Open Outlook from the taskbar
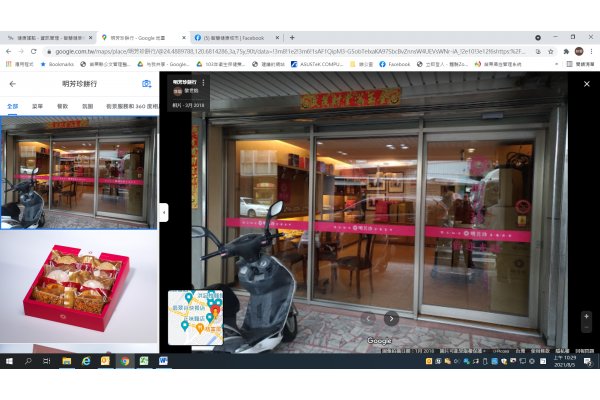Screen dimensions: 600x400 click(x=105, y=361)
